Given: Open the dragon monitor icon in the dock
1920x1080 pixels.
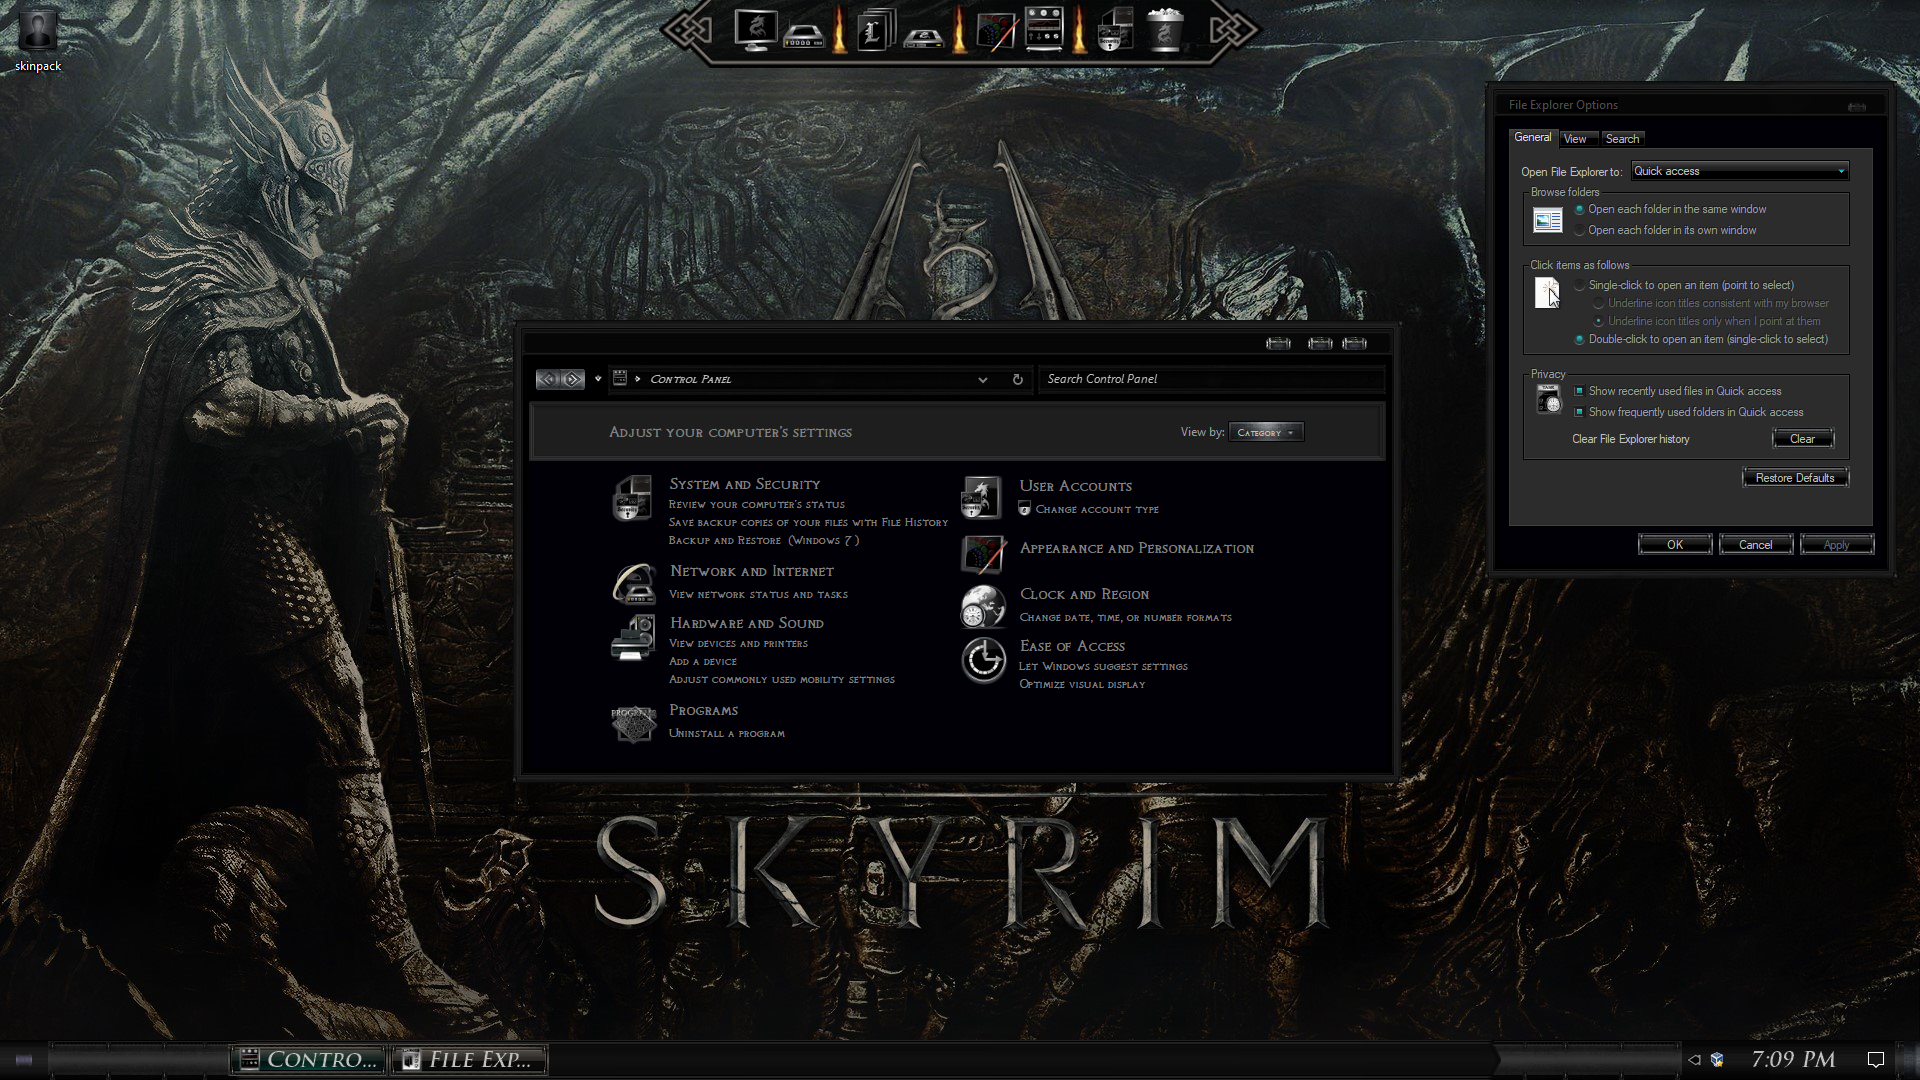Looking at the screenshot, I should 754,30.
